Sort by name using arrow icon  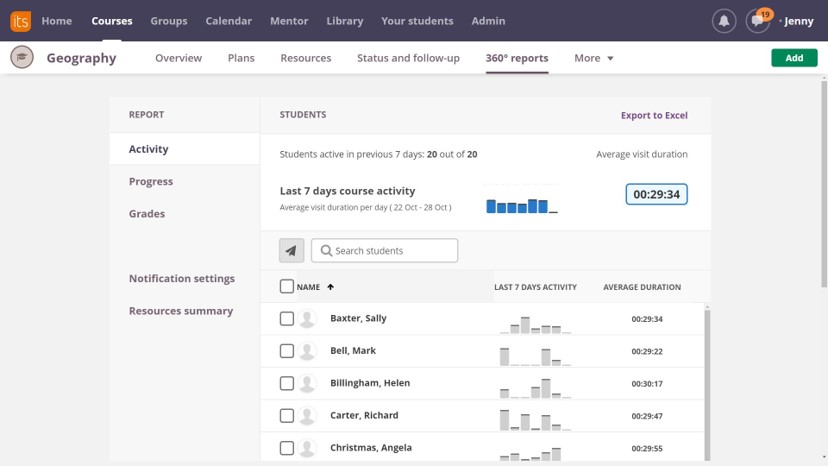point(331,287)
